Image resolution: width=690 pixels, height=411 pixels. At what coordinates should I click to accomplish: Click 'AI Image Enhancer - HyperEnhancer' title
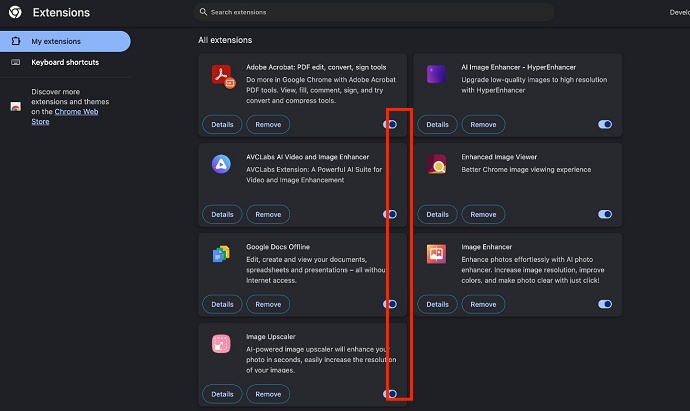[518, 67]
